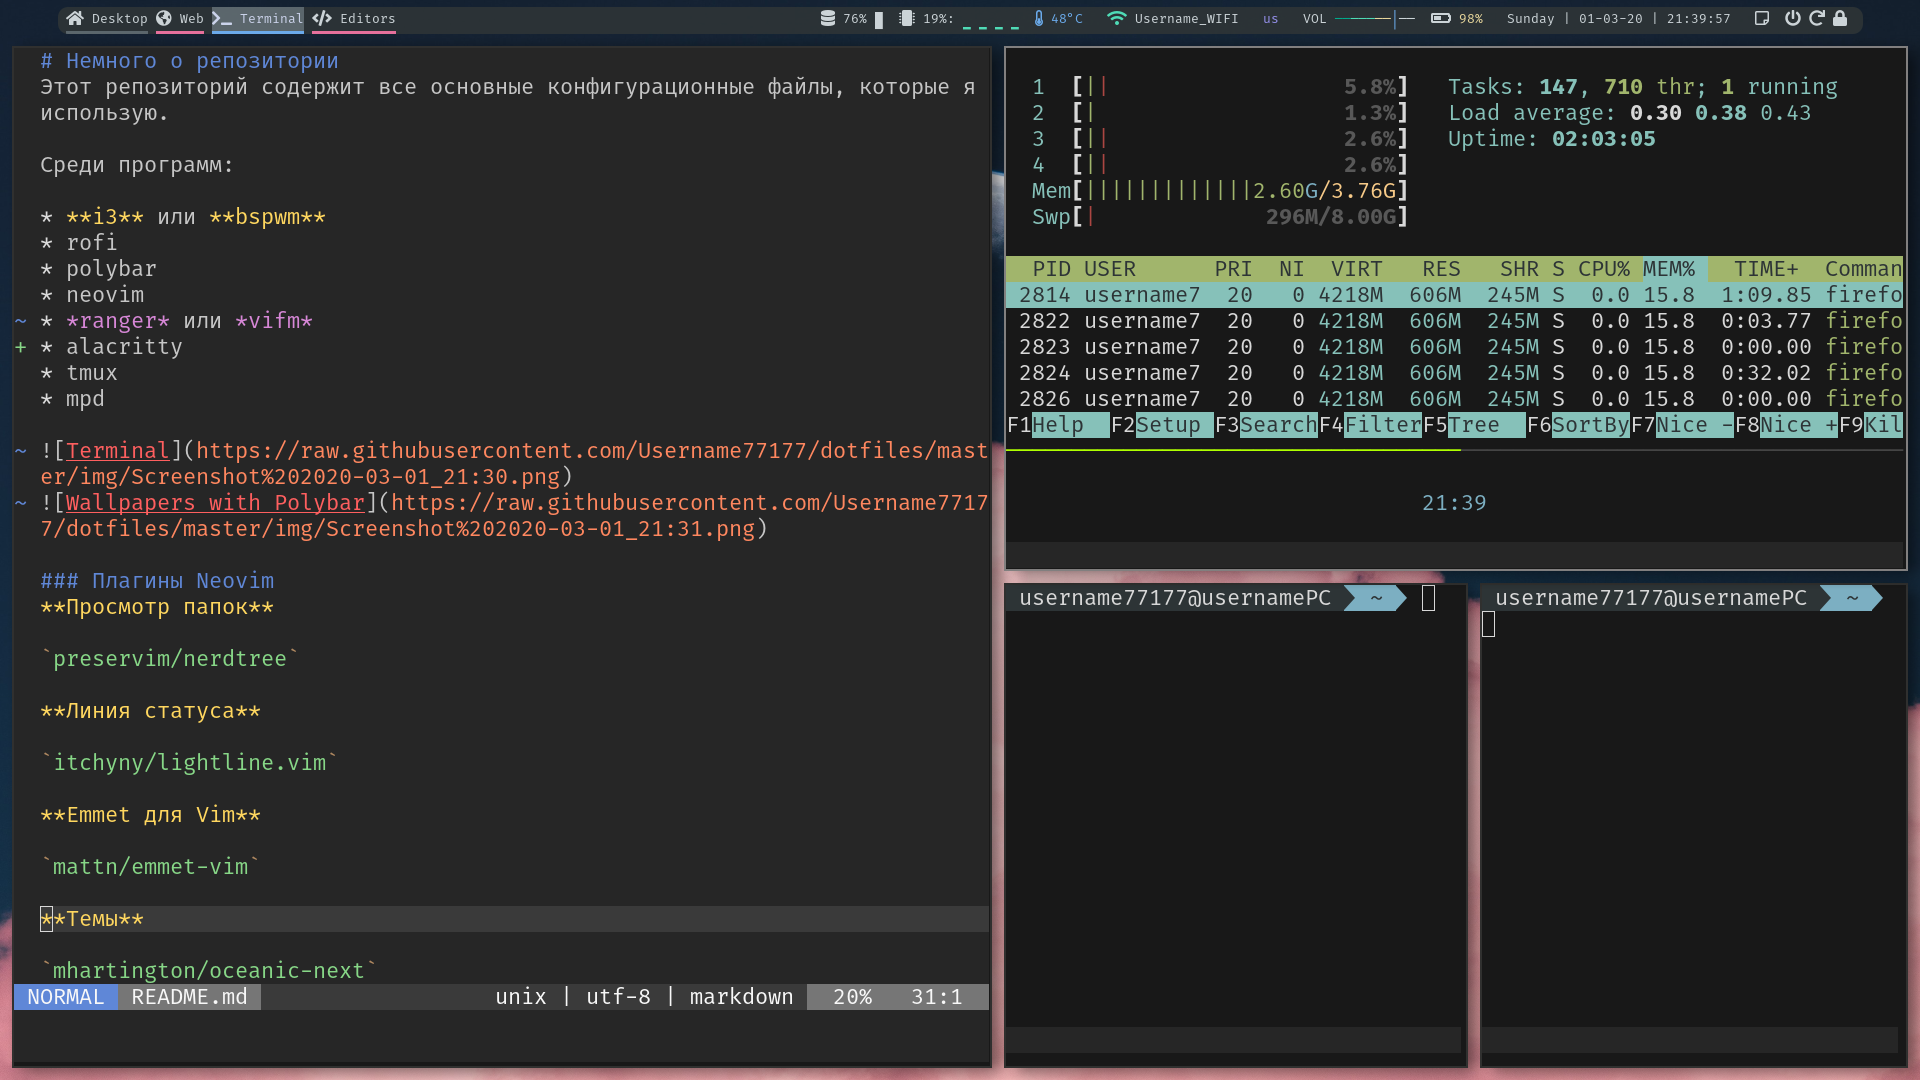1920x1080 pixels.
Task: Switch to the Web workspace
Action: tap(180, 18)
